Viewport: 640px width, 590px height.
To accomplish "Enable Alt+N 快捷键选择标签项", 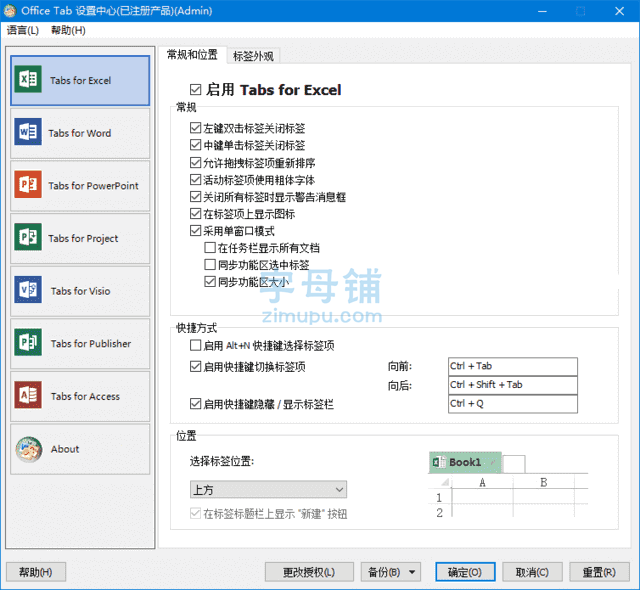I will click(196, 346).
